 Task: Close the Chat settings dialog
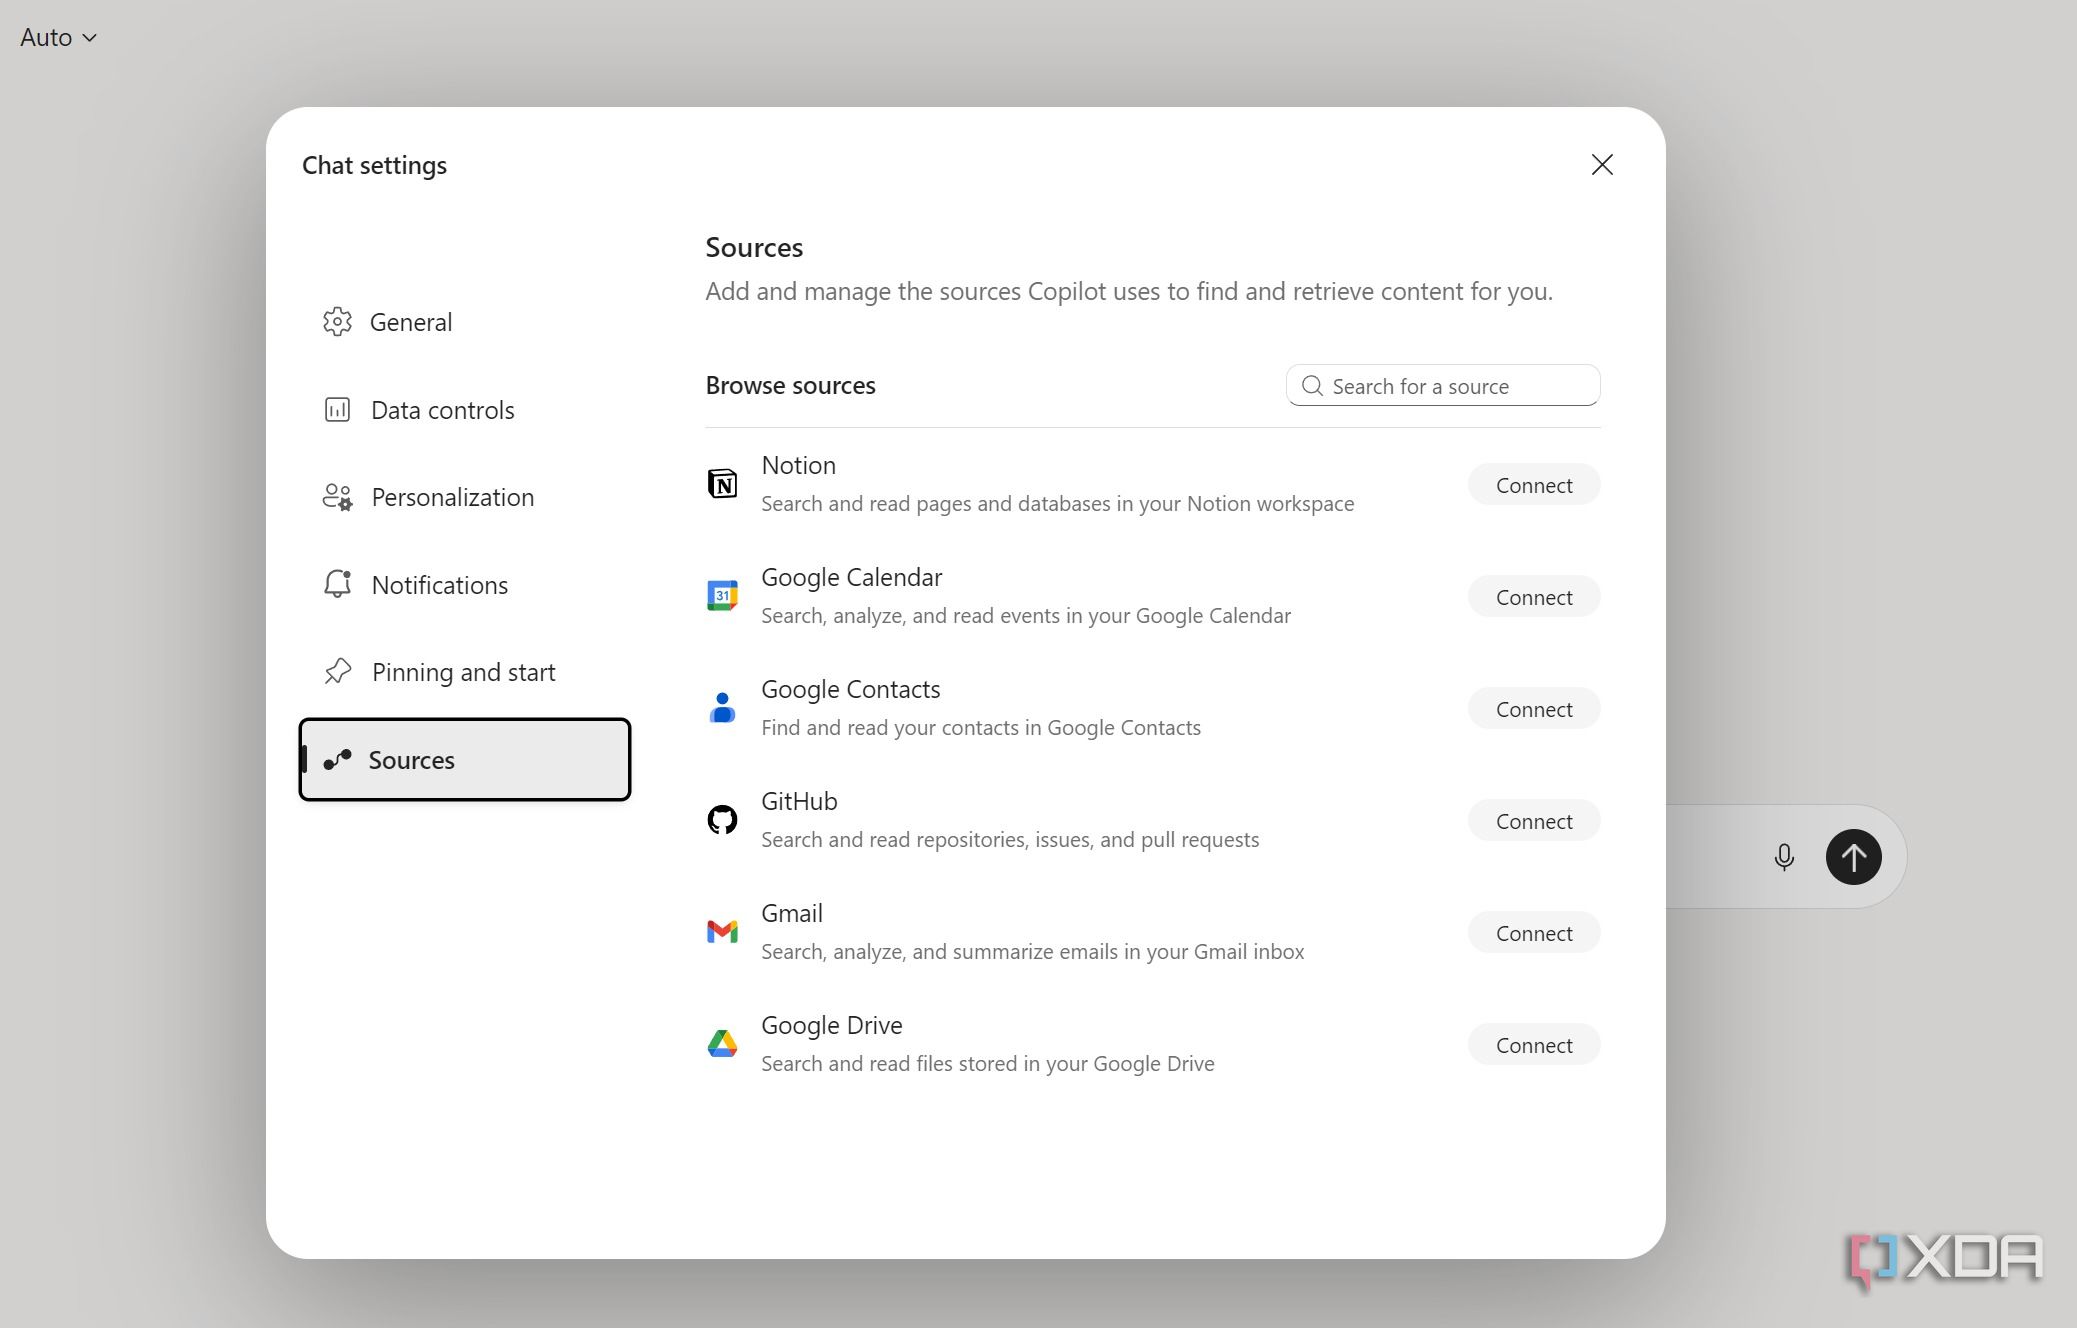(x=1602, y=165)
